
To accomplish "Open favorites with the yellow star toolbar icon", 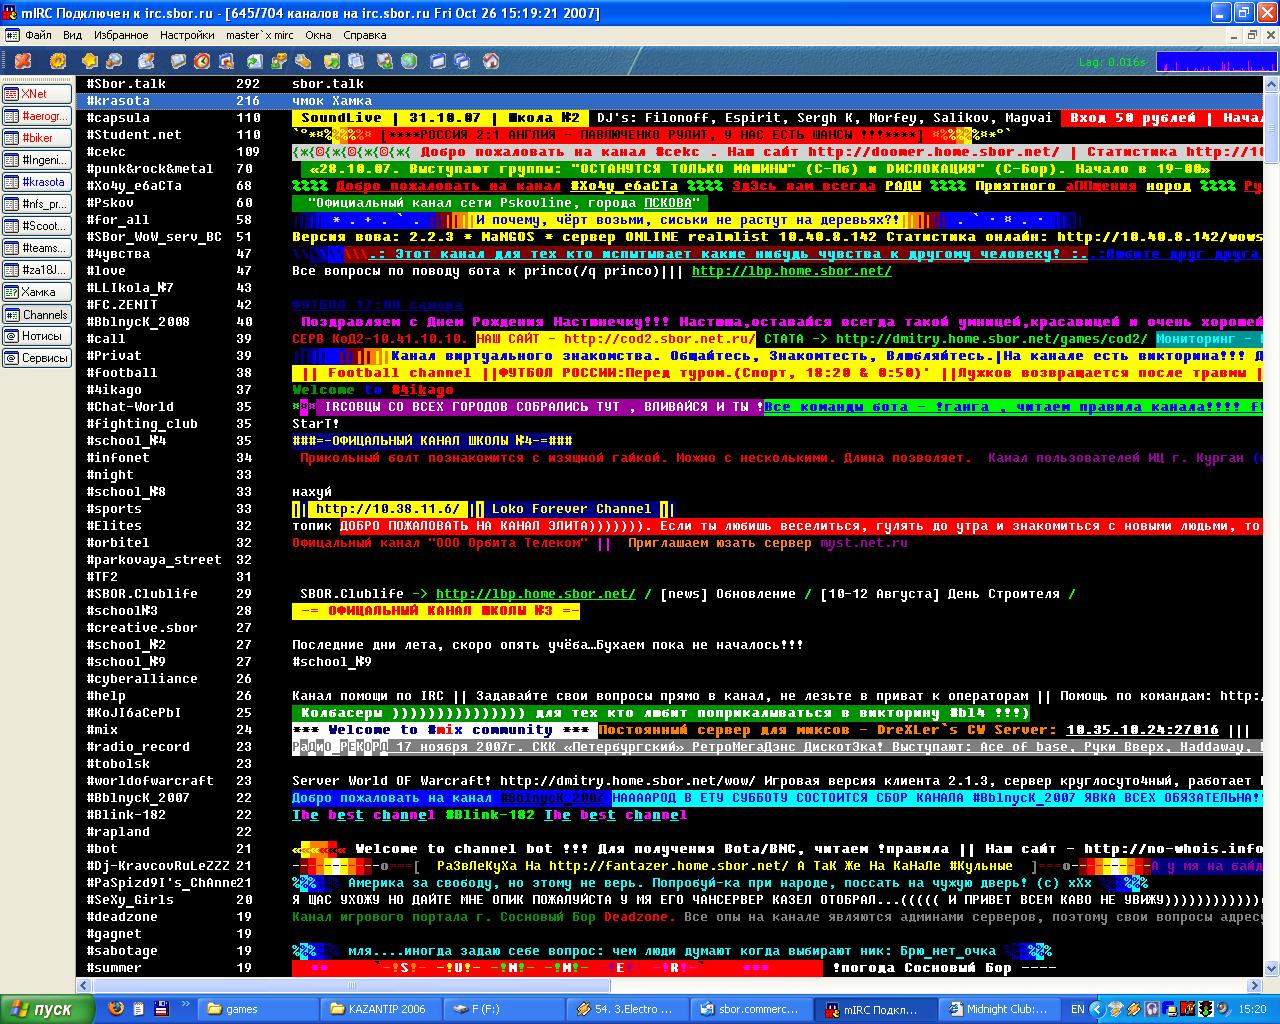I will click(90, 61).
